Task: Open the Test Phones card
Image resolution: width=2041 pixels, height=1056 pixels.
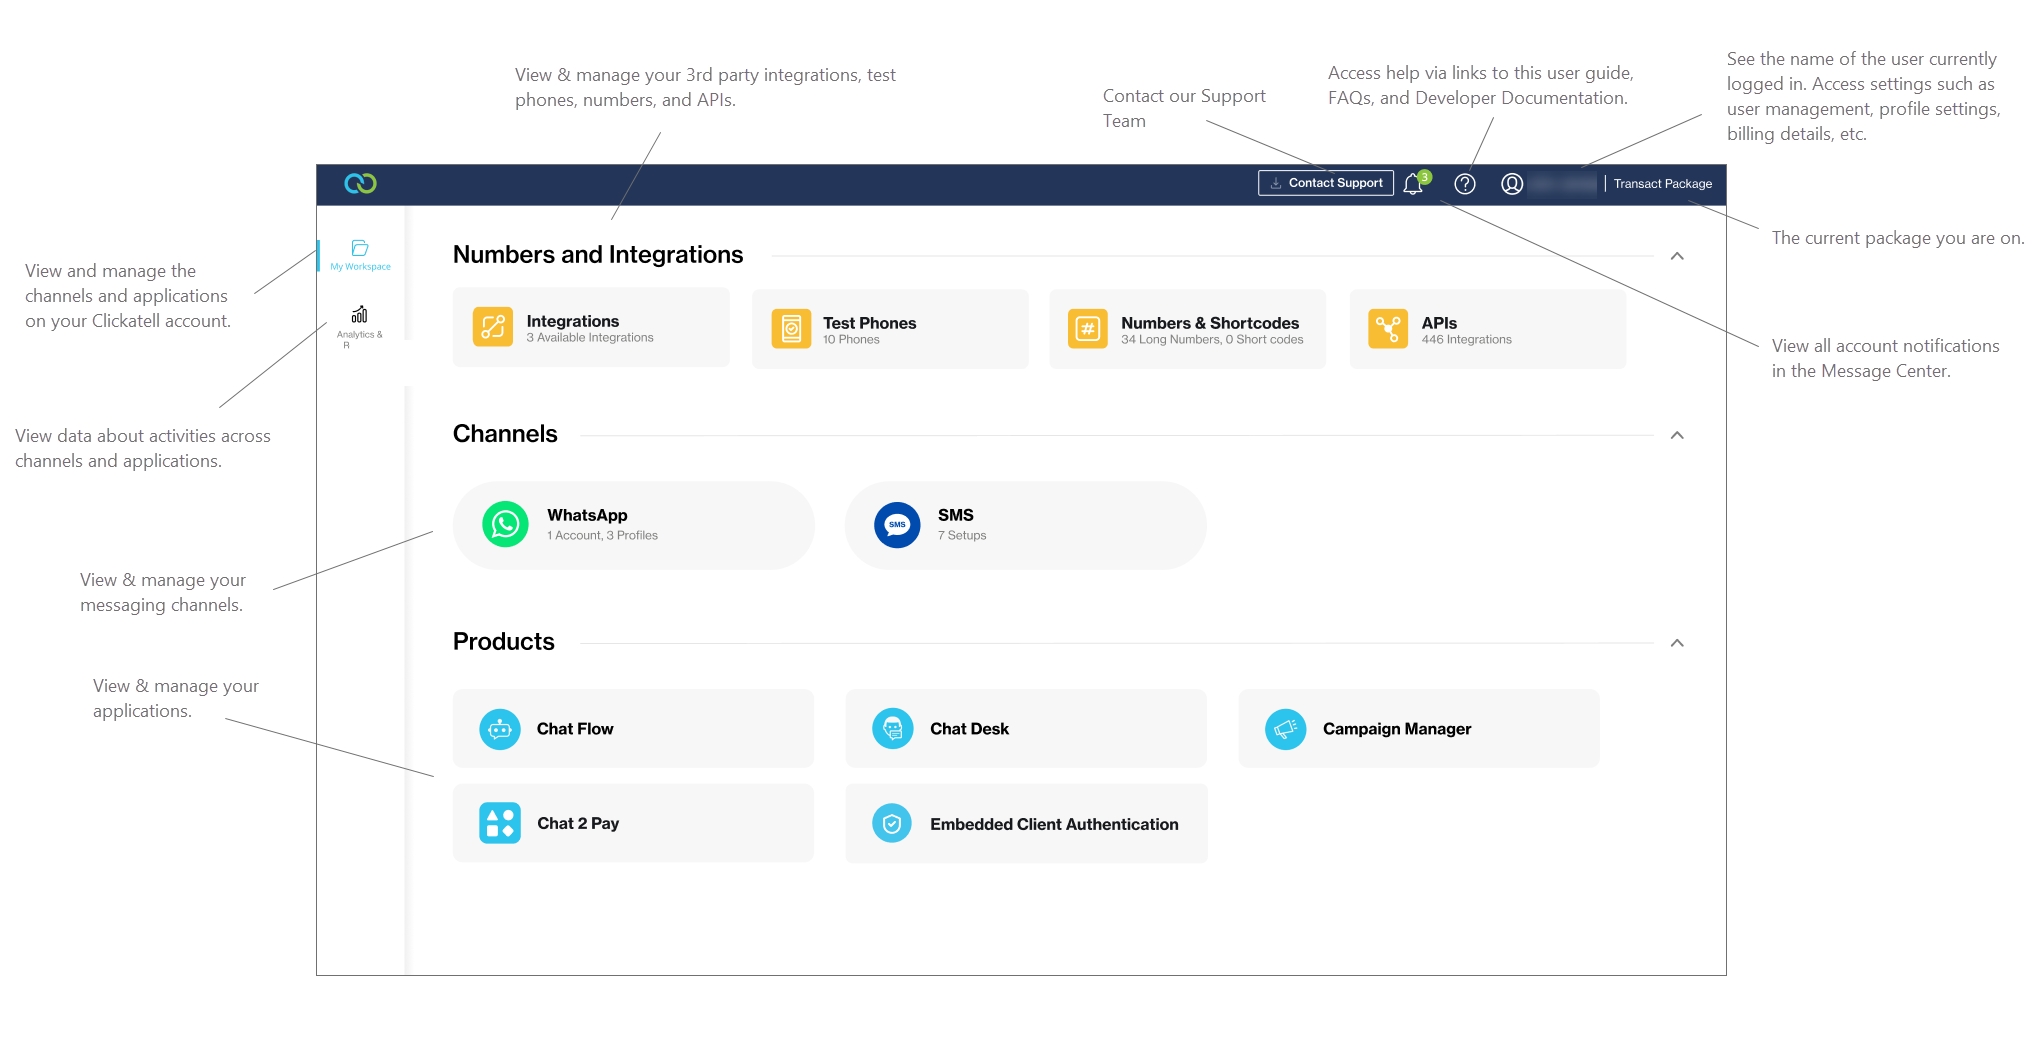Action: tap(889, 329)
